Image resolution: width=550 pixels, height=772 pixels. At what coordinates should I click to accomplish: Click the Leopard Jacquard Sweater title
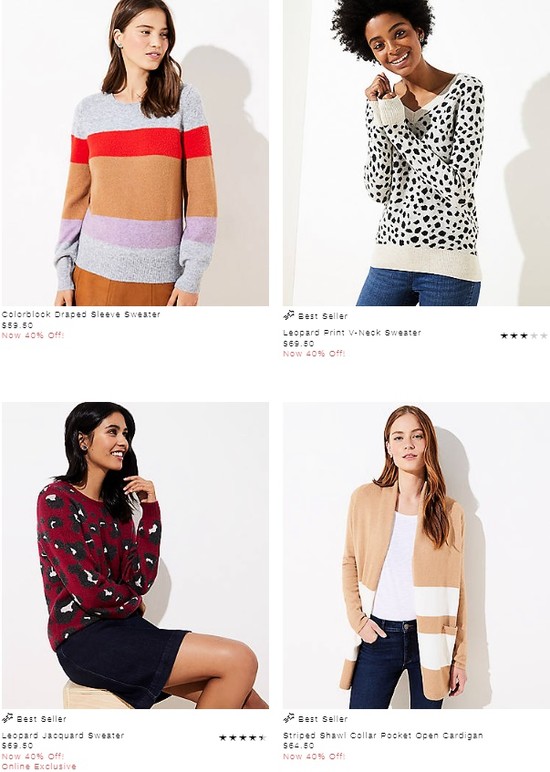point(63,736)
